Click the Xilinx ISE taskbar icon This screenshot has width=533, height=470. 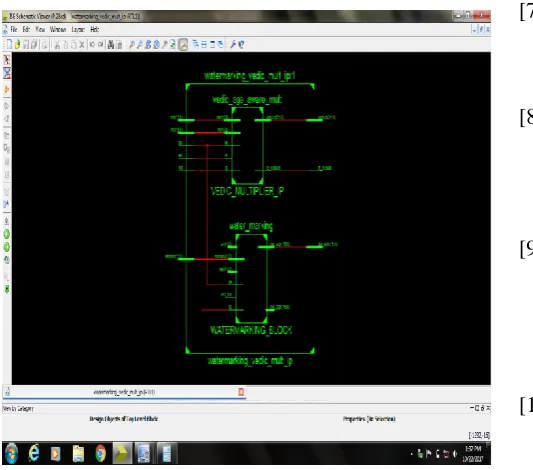click(x=122, y=454)
